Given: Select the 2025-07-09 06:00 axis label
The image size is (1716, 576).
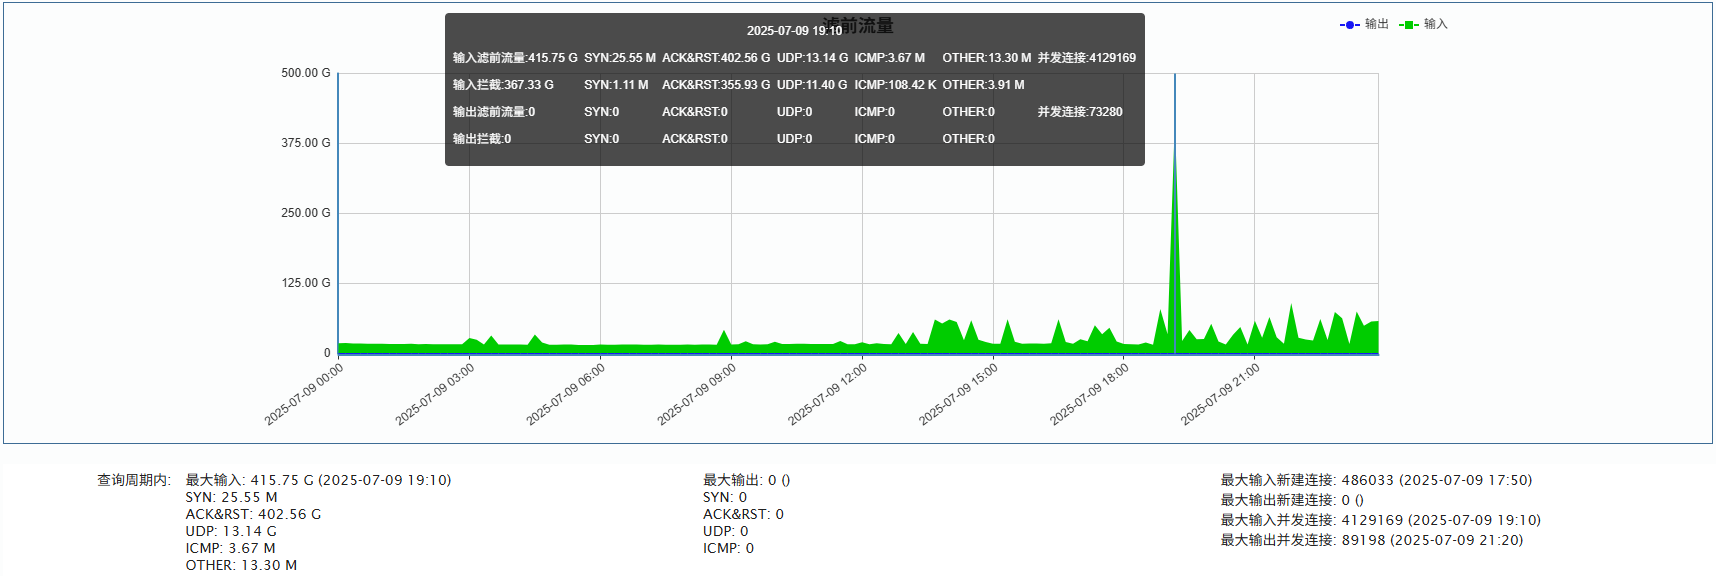Looking at the screenshot, I should point(566,394).
